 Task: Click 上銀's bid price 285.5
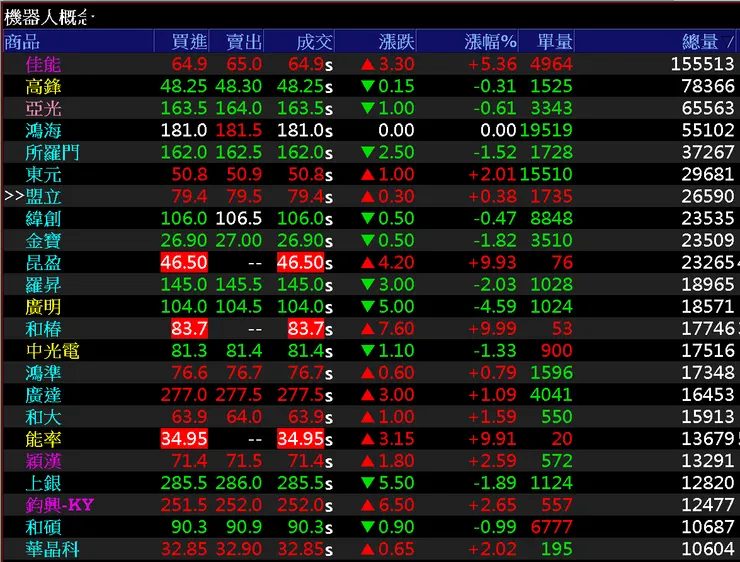184,483
